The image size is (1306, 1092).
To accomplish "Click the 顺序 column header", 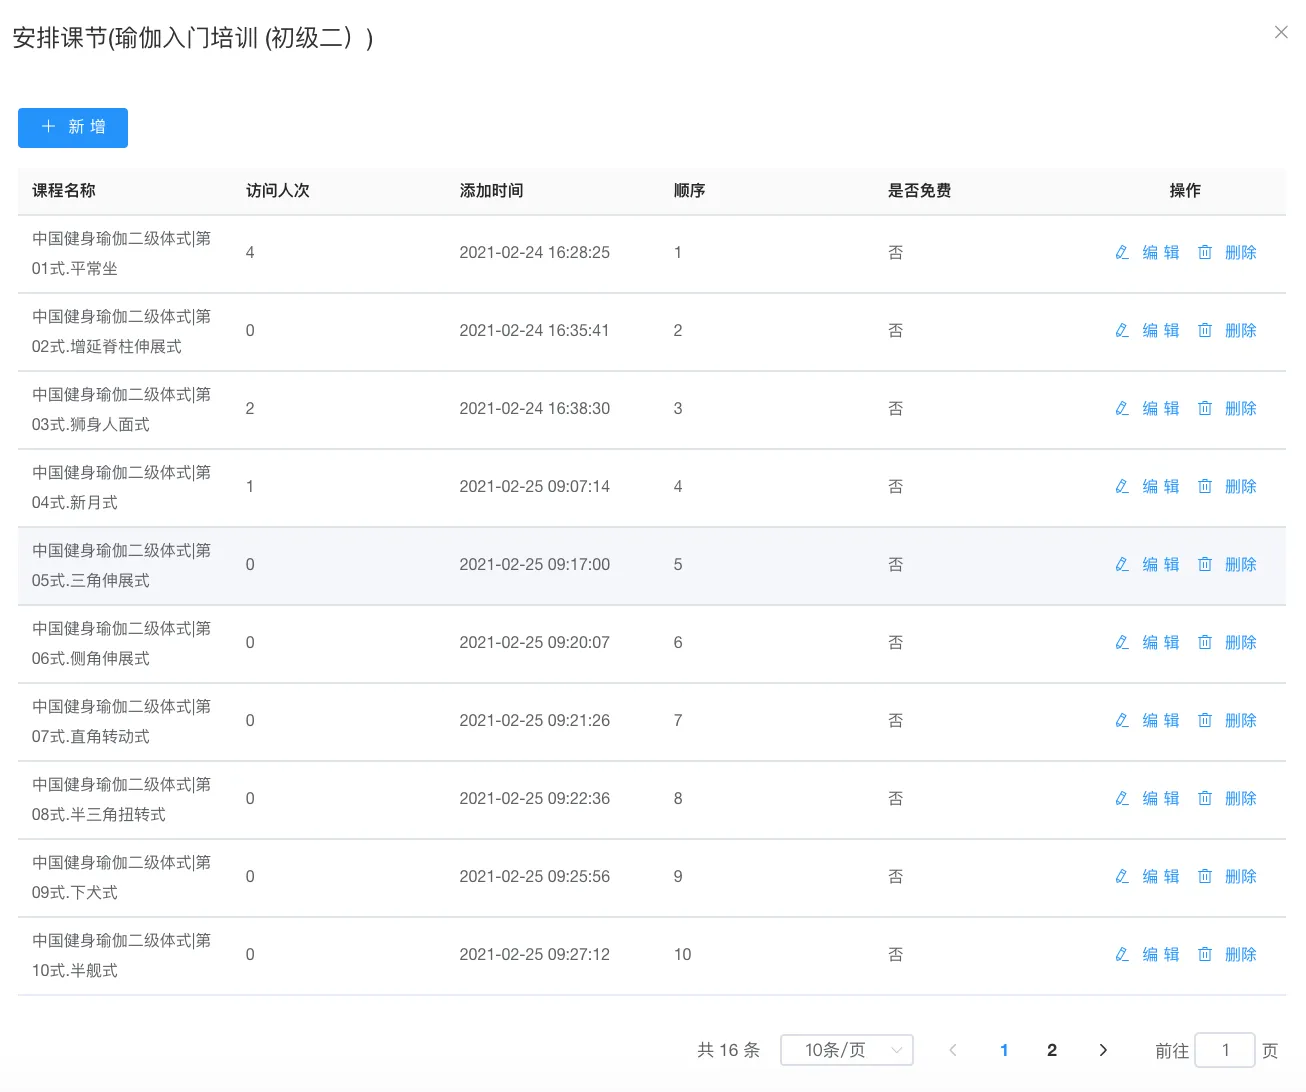I will pyautogui.click(x=689, y=191).
